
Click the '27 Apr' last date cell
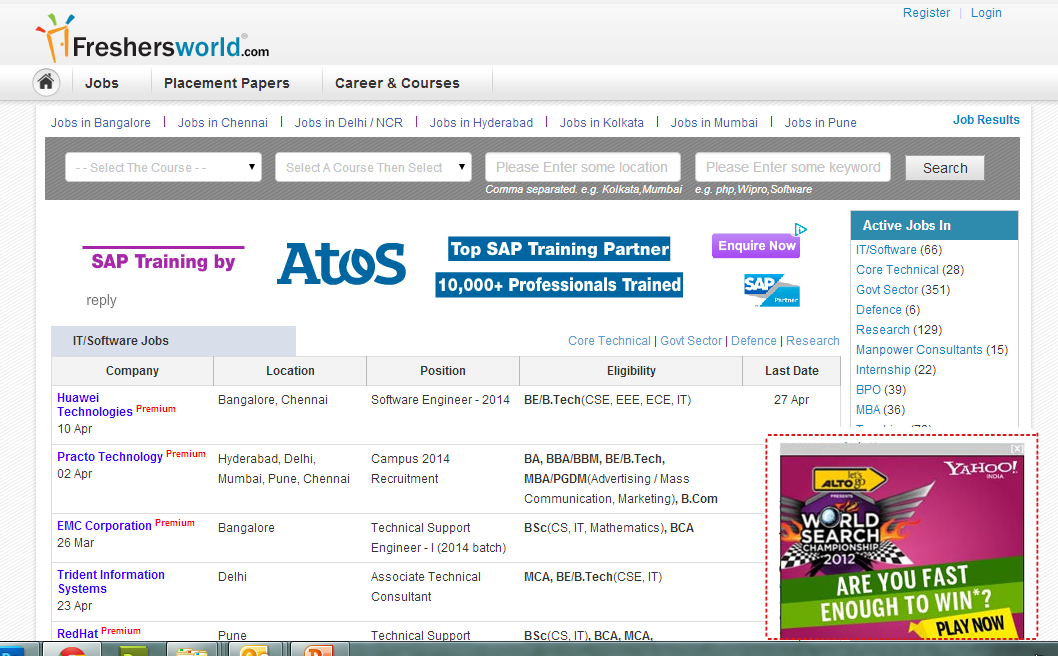pos(791,400)
